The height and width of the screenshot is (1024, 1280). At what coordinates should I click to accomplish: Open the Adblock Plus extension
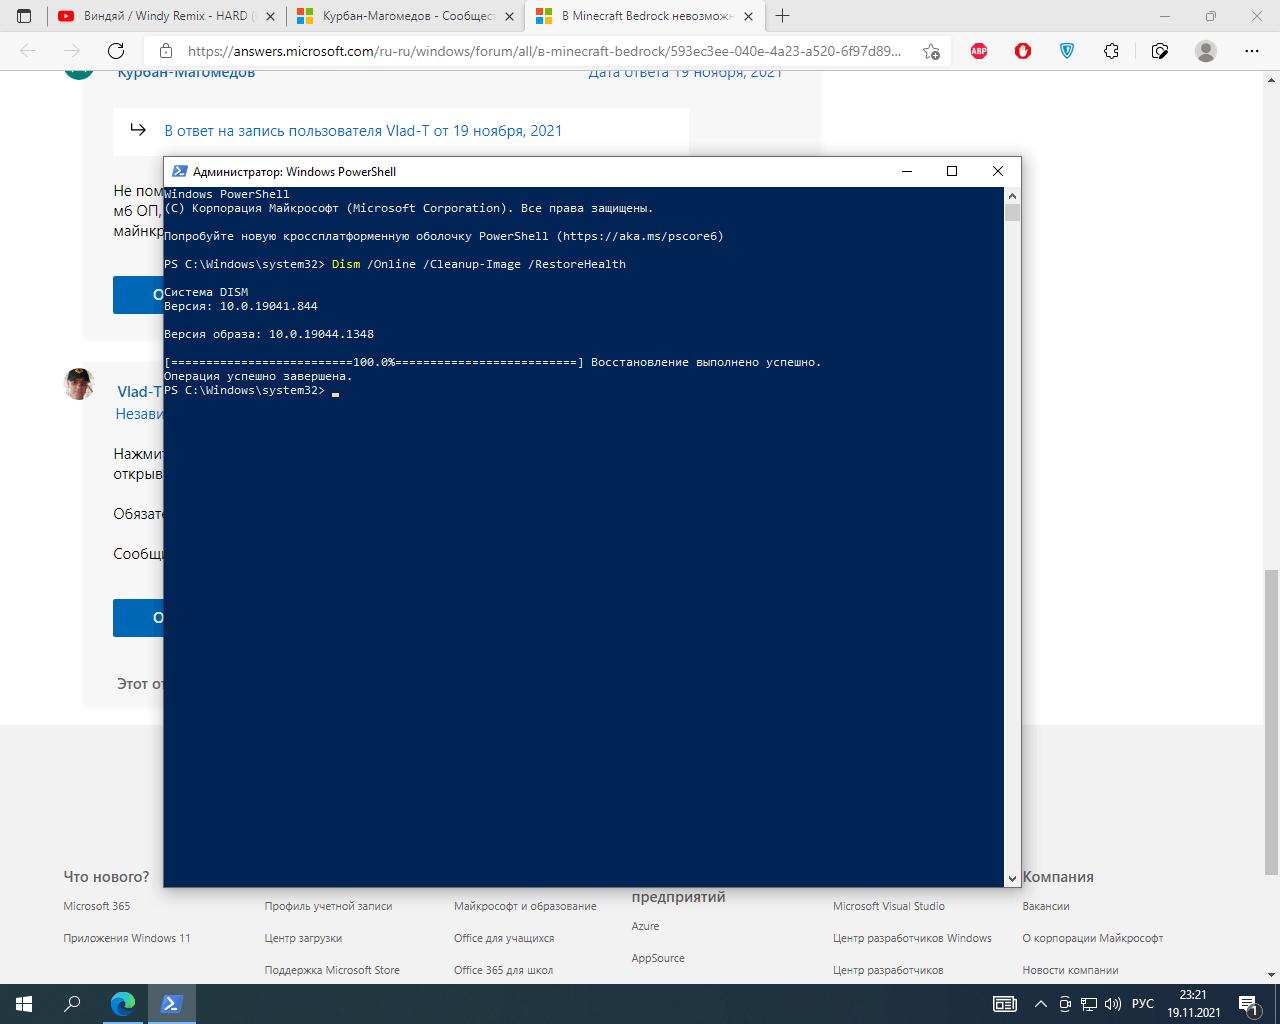(979, 51)
